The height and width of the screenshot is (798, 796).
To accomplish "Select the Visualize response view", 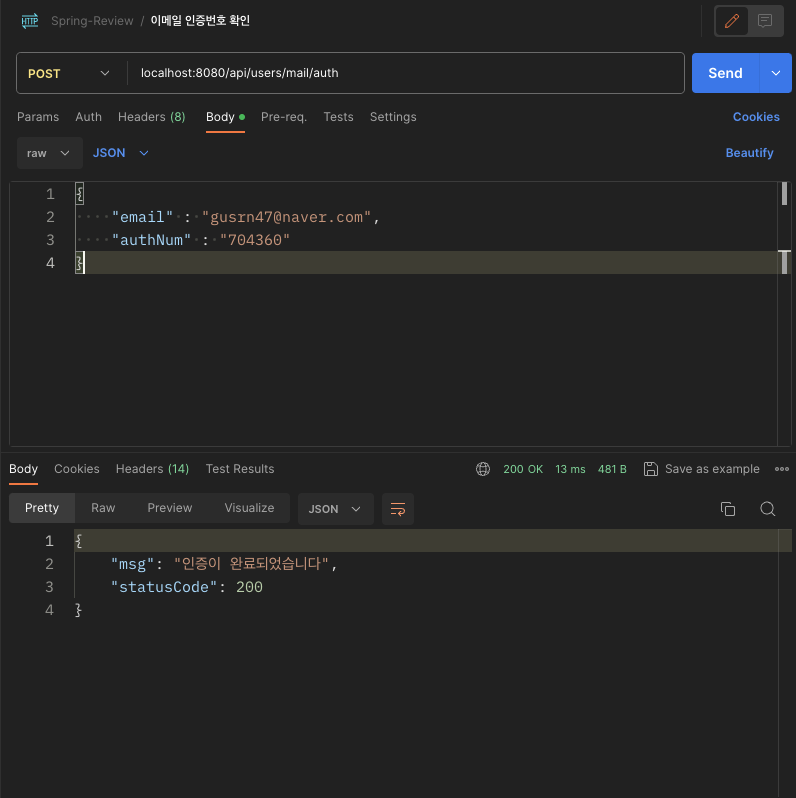I will 249,508.
